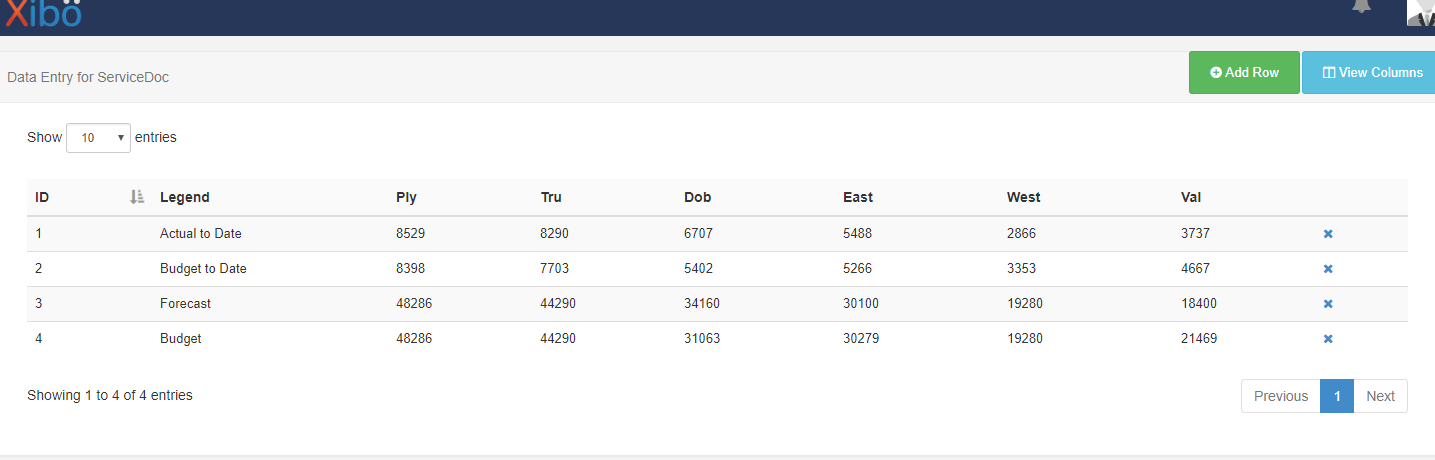Click the East value 5266
This screenshot has height=460, width=1435.
coord(857,269)
